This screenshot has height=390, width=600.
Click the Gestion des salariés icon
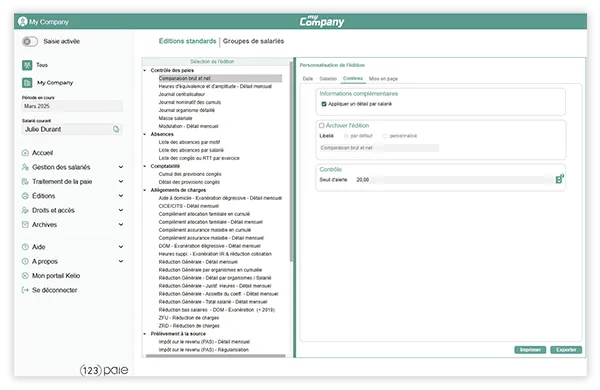point(25,167)
